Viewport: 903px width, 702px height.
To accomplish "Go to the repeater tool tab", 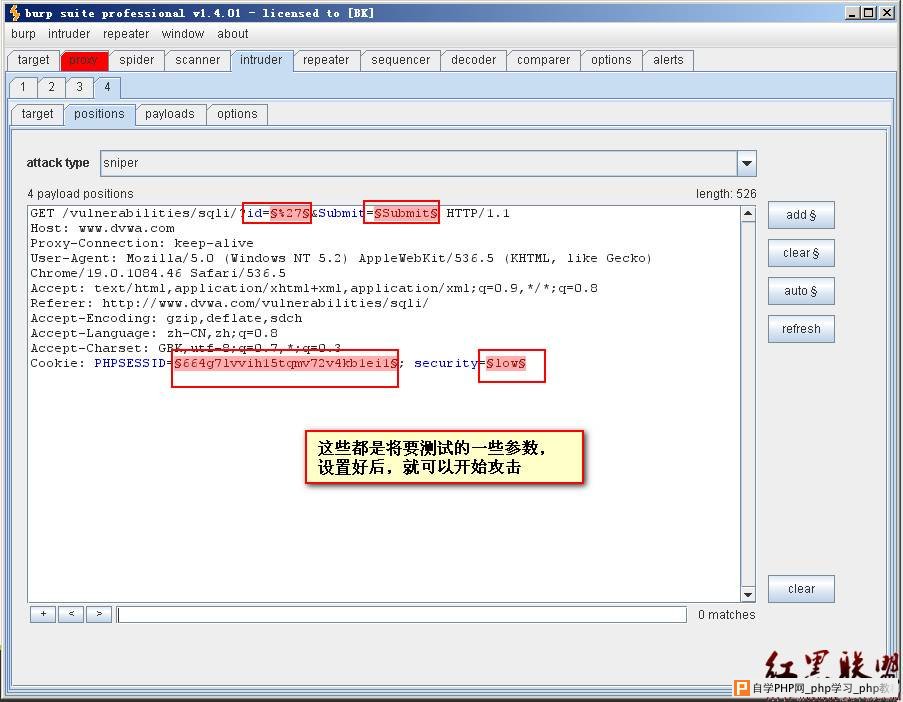I will pyautogui.click(x=326, y=60).
